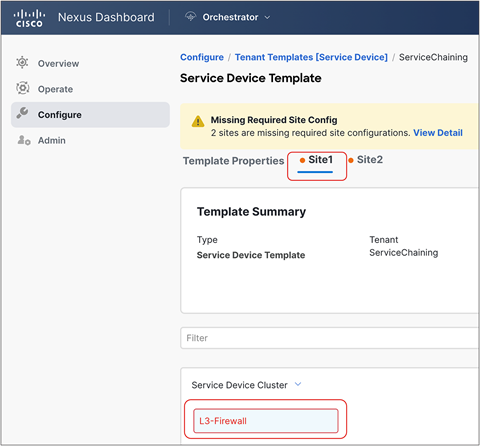Click the Configure wrench icon
This screenshot has width=480, height=446.
22,113
